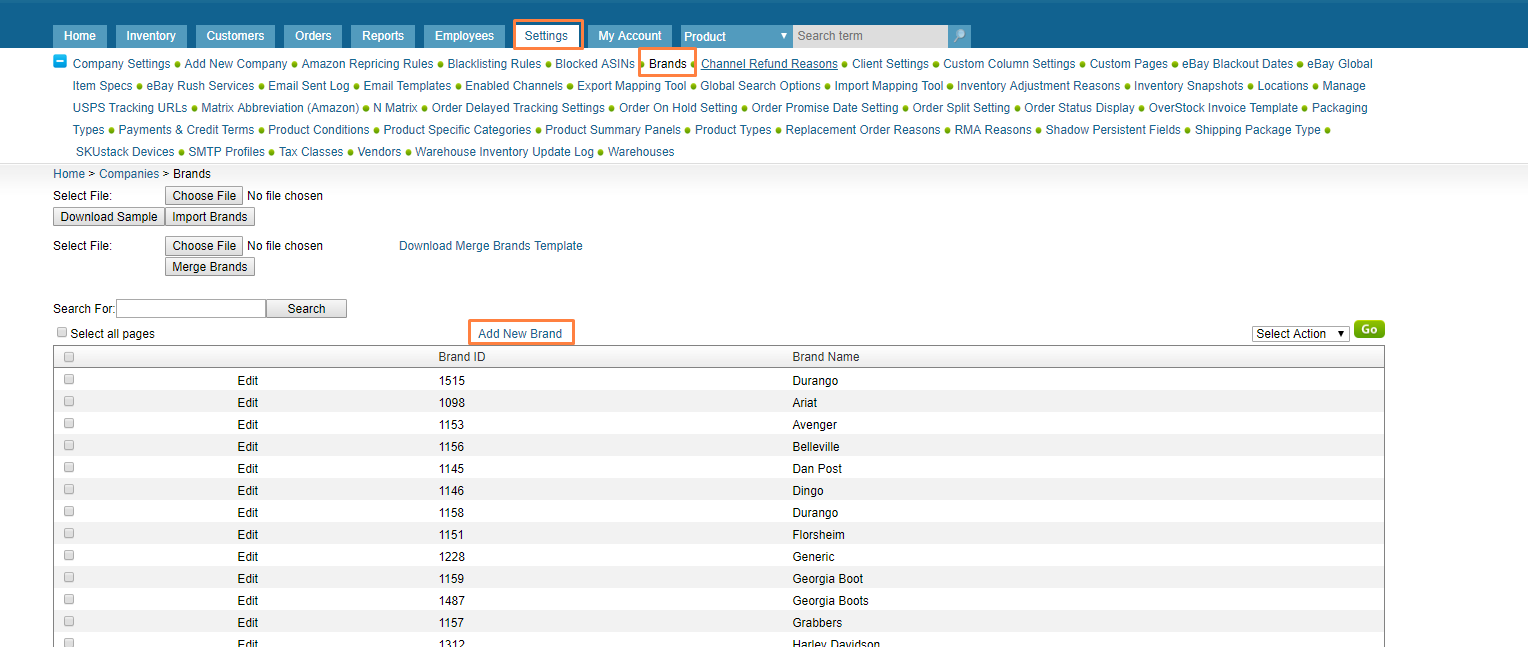The height and width of the screenshot is (647, 1528).
Task: Open Client Settings link
Action: 890,64
